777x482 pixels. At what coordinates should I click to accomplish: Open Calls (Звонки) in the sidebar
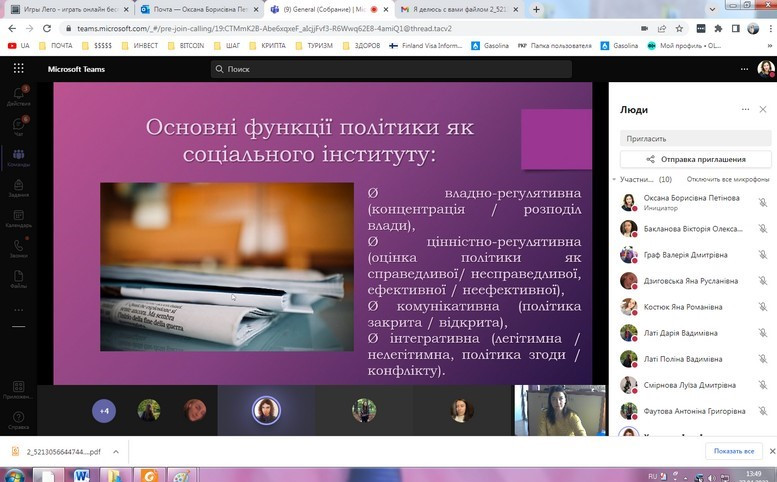point(18,249)
